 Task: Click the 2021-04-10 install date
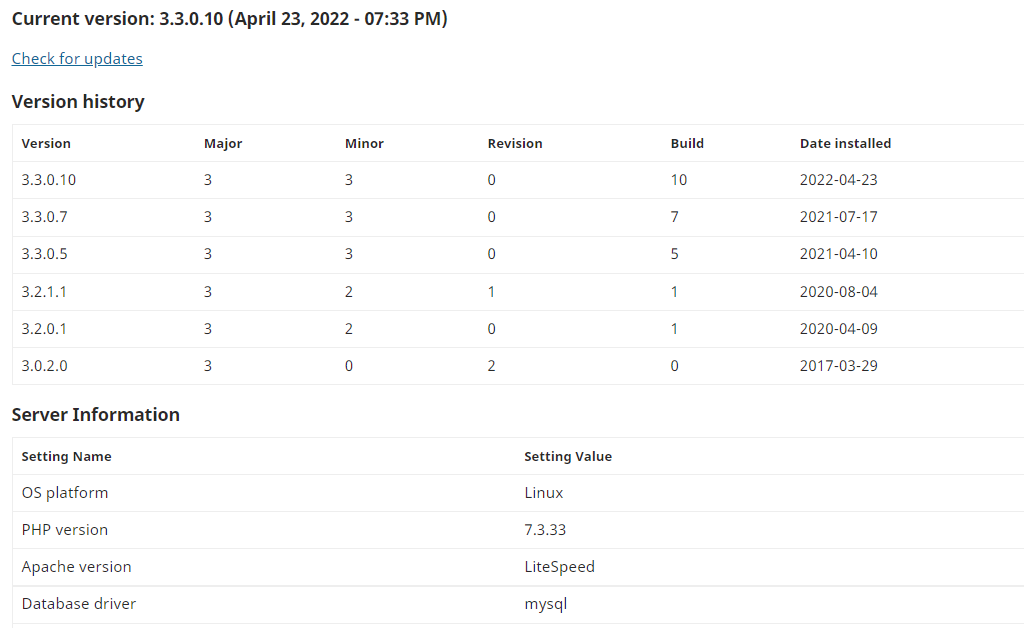839,254
